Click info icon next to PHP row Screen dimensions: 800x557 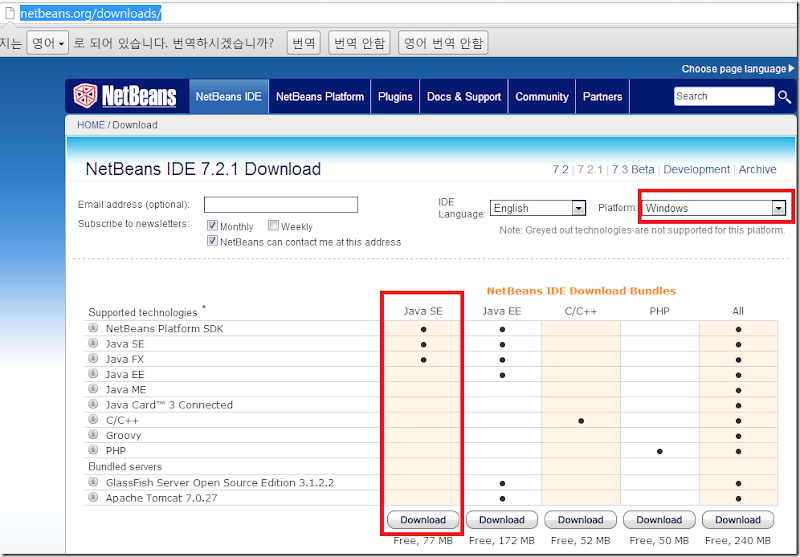click(x=93, y=450)
